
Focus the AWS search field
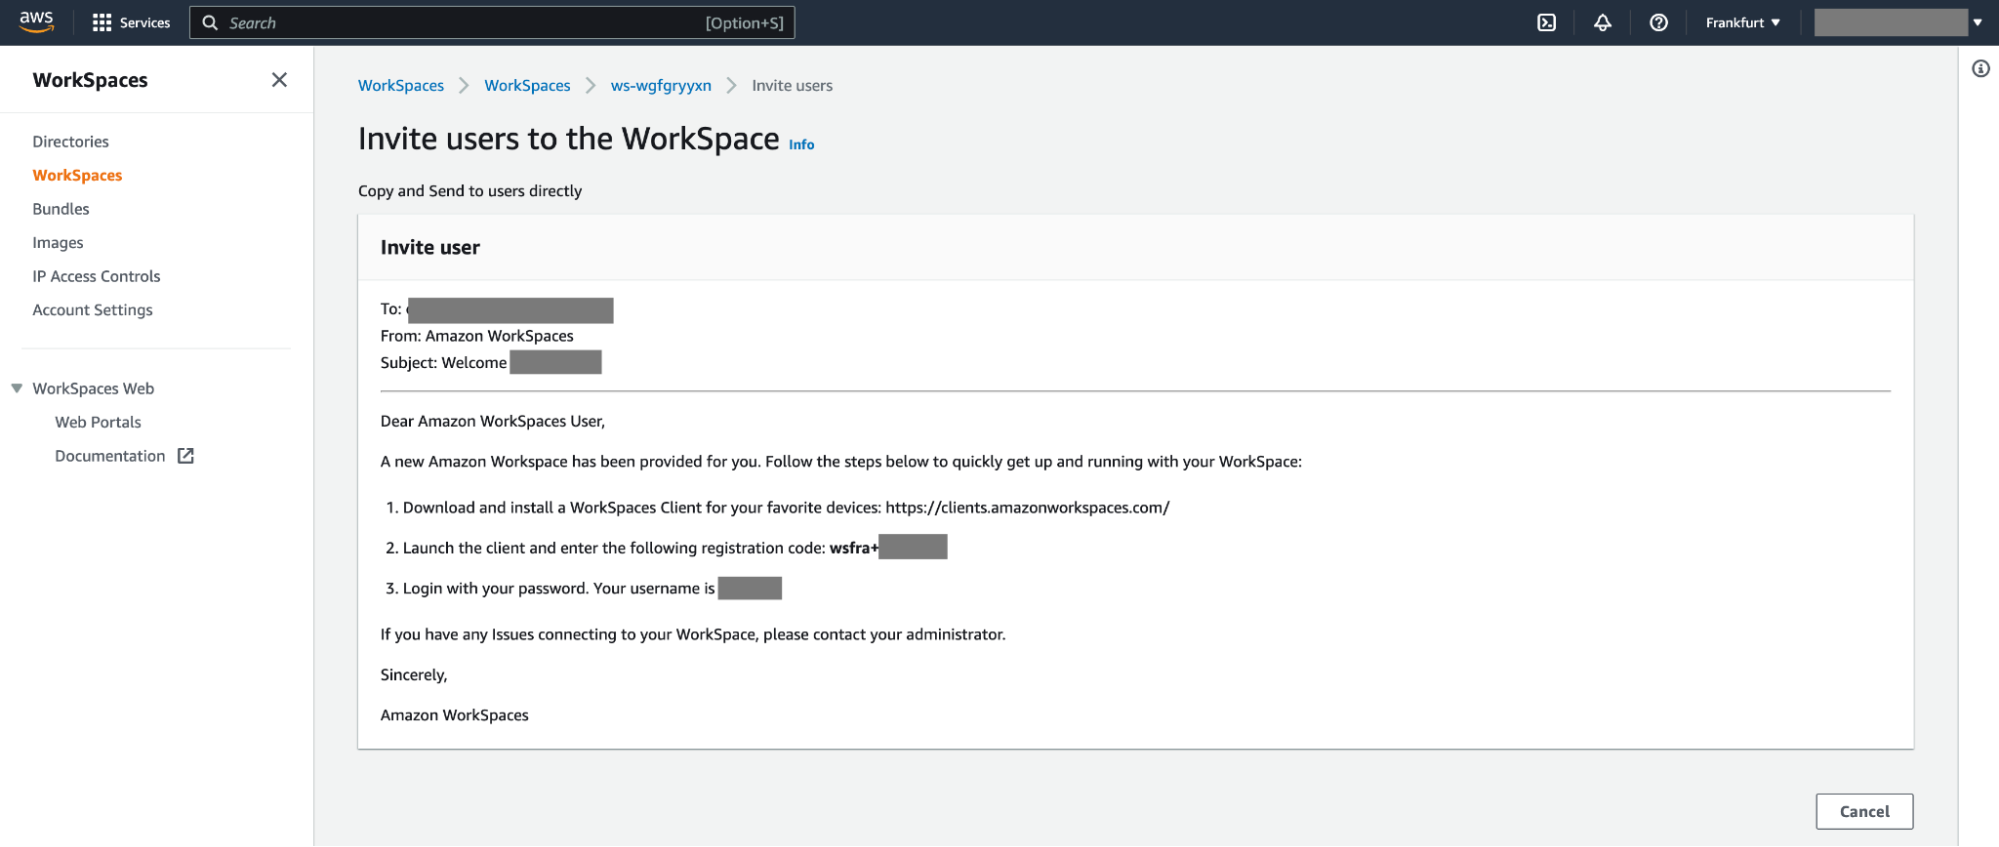[x=492, y=22]
